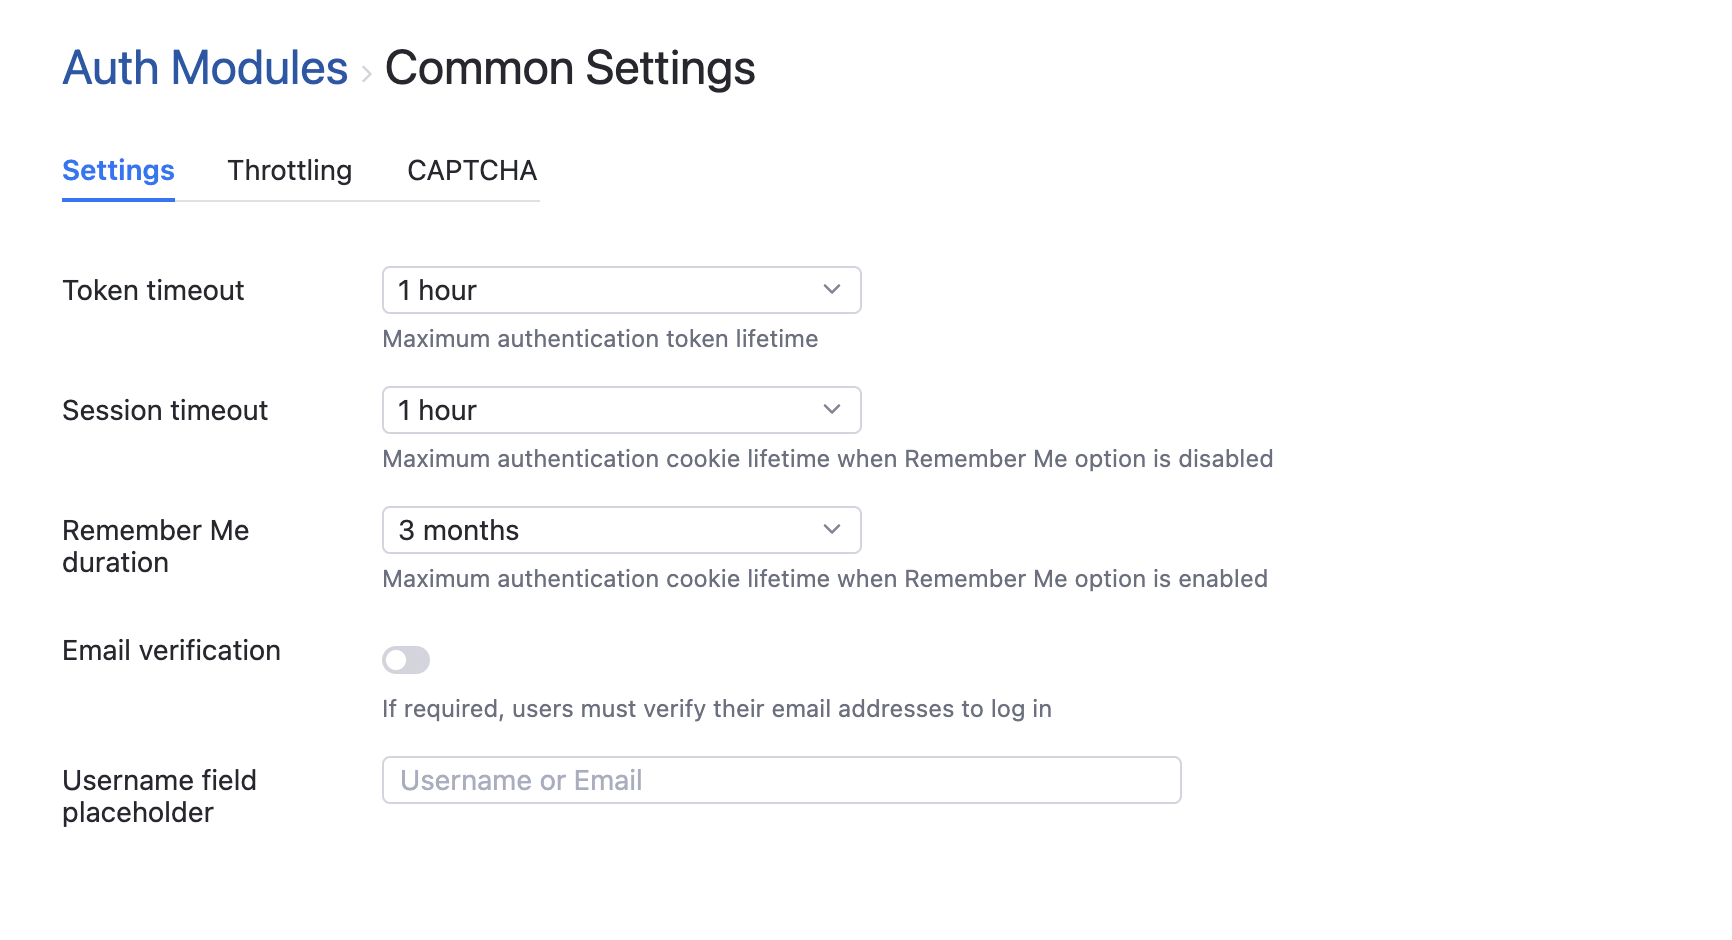This screenshot has height=940, width=1732.
Task: Click the breadcrumb separator arrow after Auth Modules
Action: (367, 73)
